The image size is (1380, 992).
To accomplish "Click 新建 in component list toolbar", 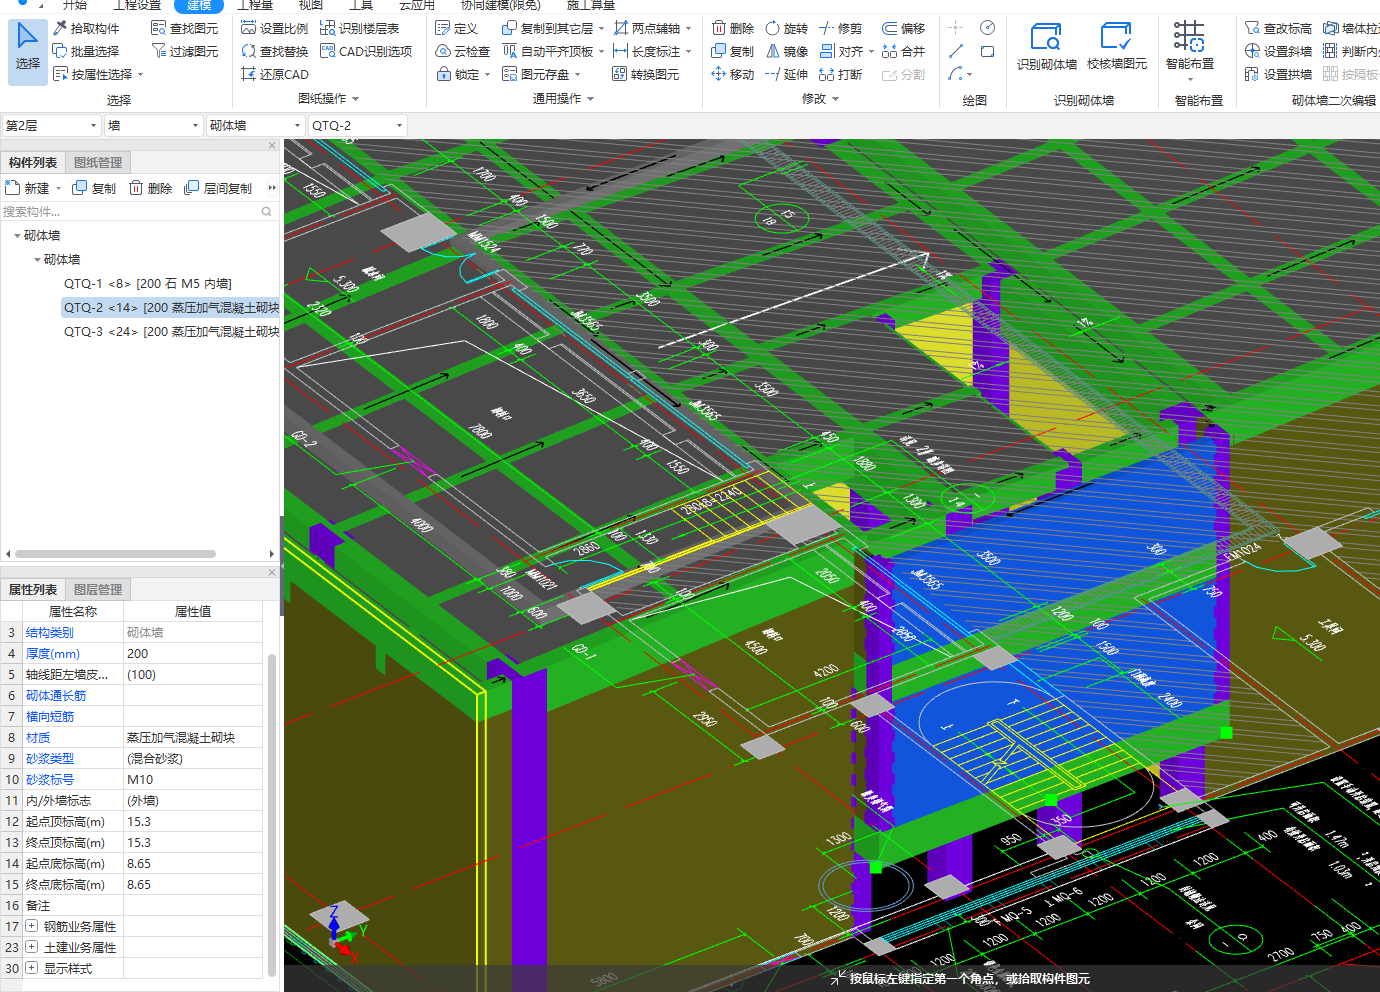I will [x=28, y=188].
